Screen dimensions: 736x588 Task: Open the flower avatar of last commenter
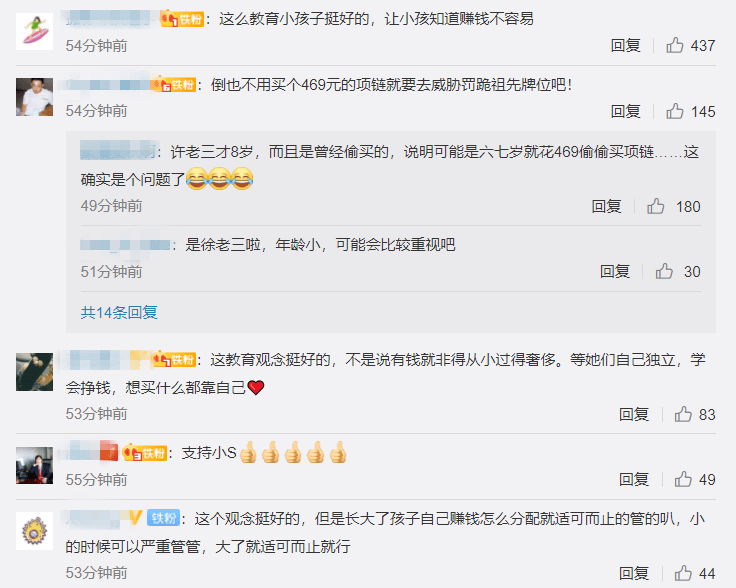[x=34, y=531]
